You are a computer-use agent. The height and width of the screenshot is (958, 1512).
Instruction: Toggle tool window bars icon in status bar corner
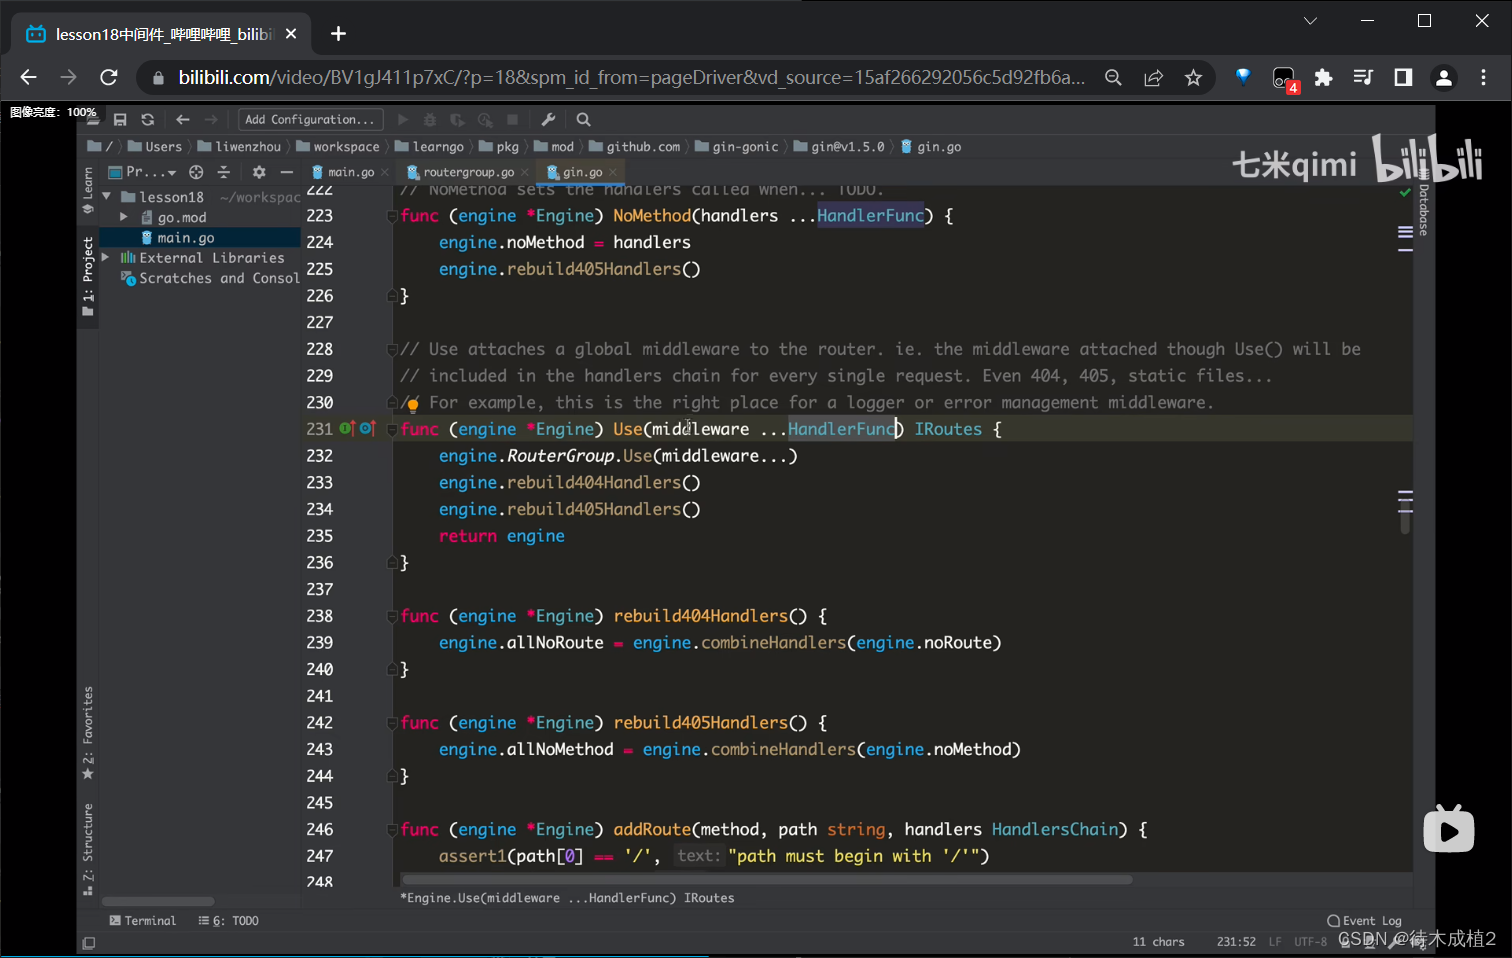[89, 943]
